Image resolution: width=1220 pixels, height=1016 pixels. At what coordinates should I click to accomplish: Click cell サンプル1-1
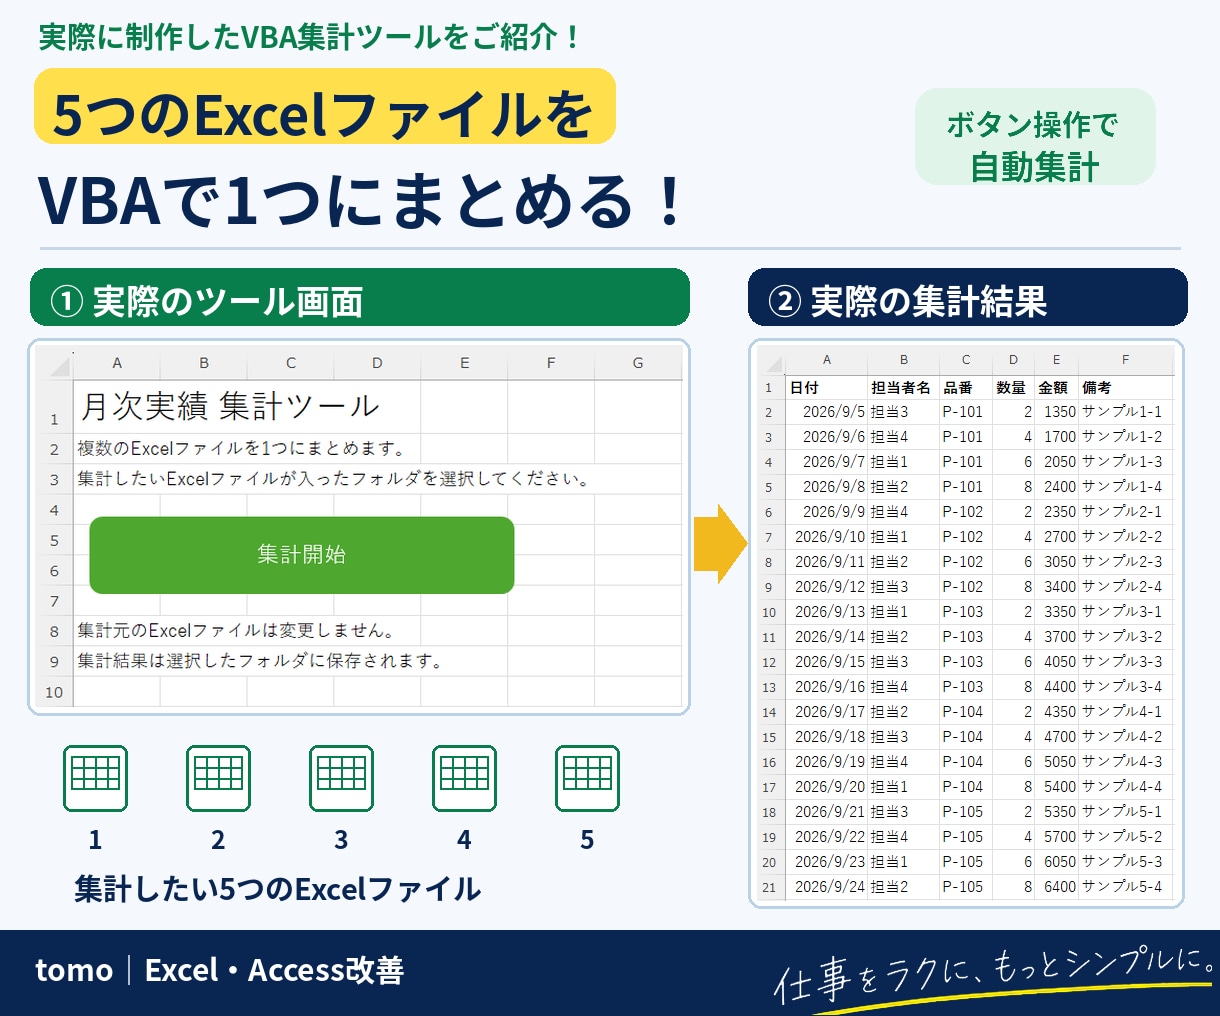tap(1125, 412)
